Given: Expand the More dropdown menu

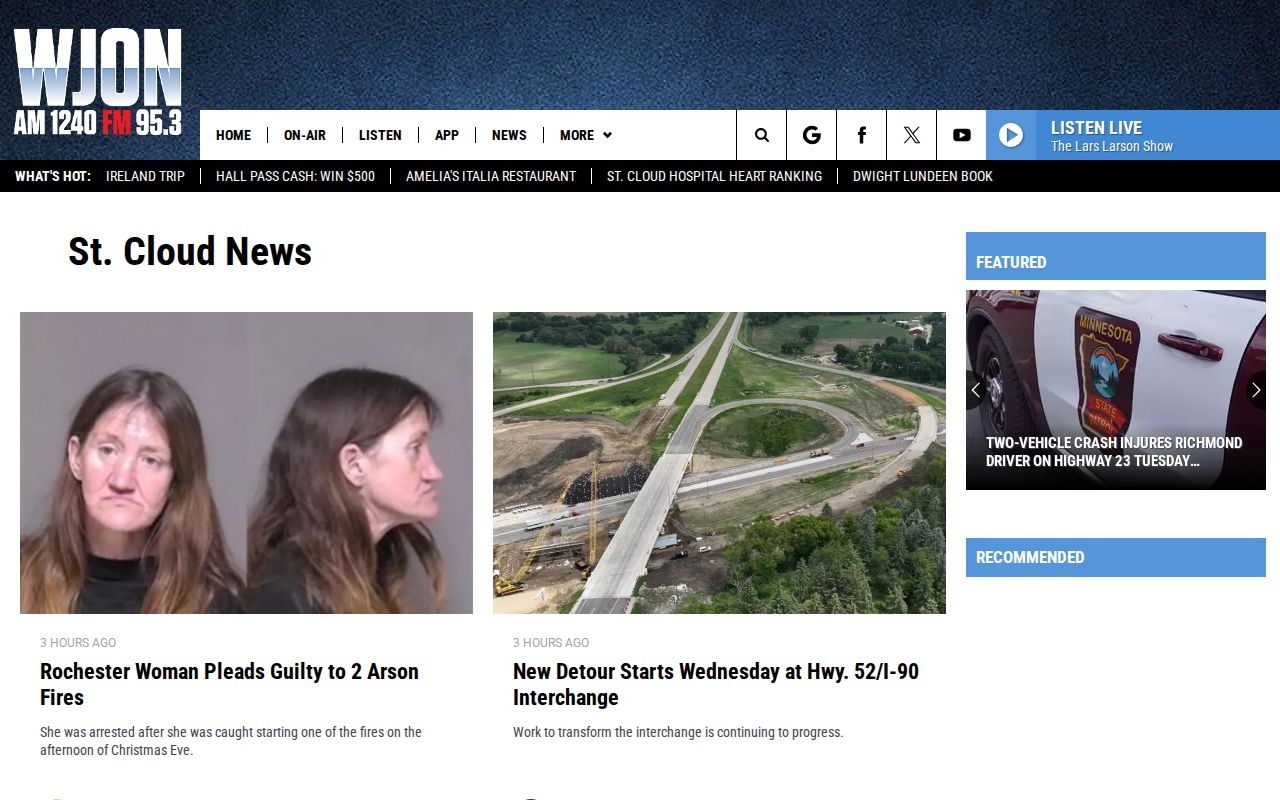Looking at the screenshot, I should [x=586, y=135].
